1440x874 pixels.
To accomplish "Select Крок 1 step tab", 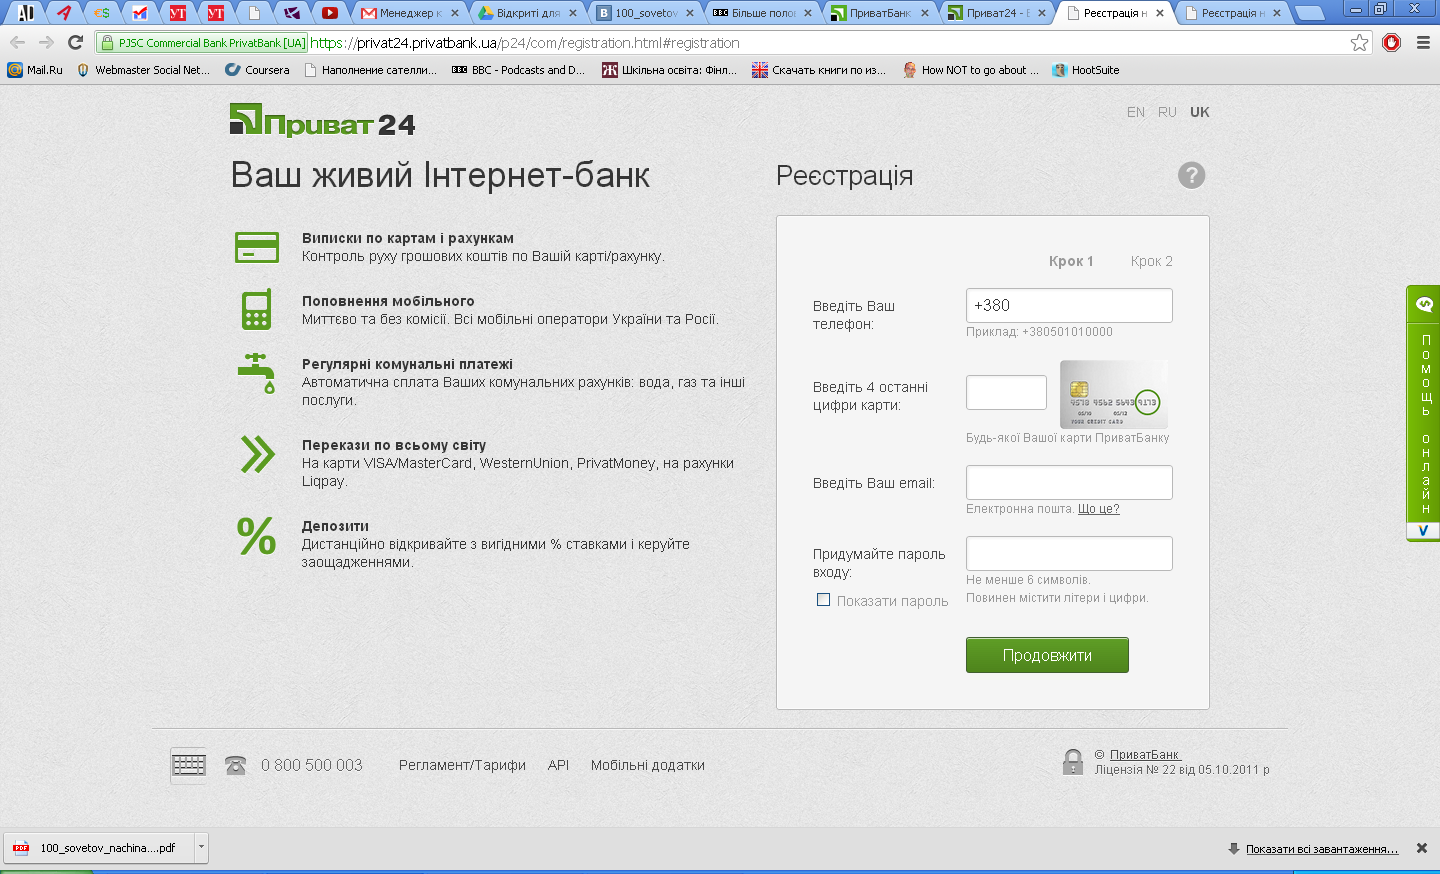I will click(1071, 261).
